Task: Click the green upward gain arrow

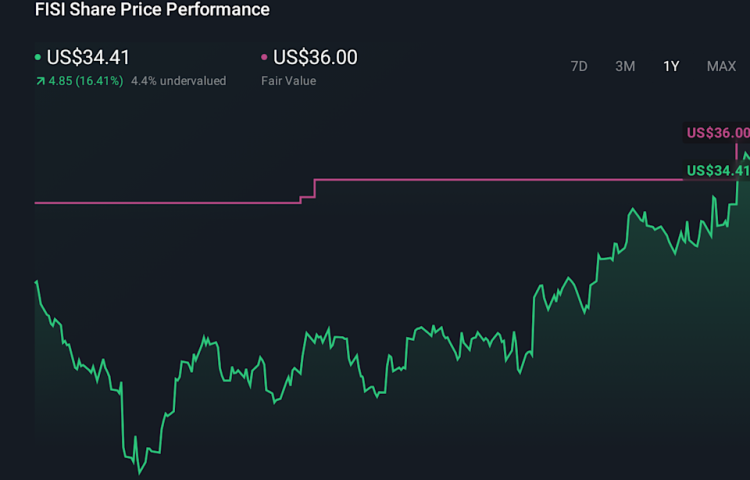Action: click(x=39, y=81)
